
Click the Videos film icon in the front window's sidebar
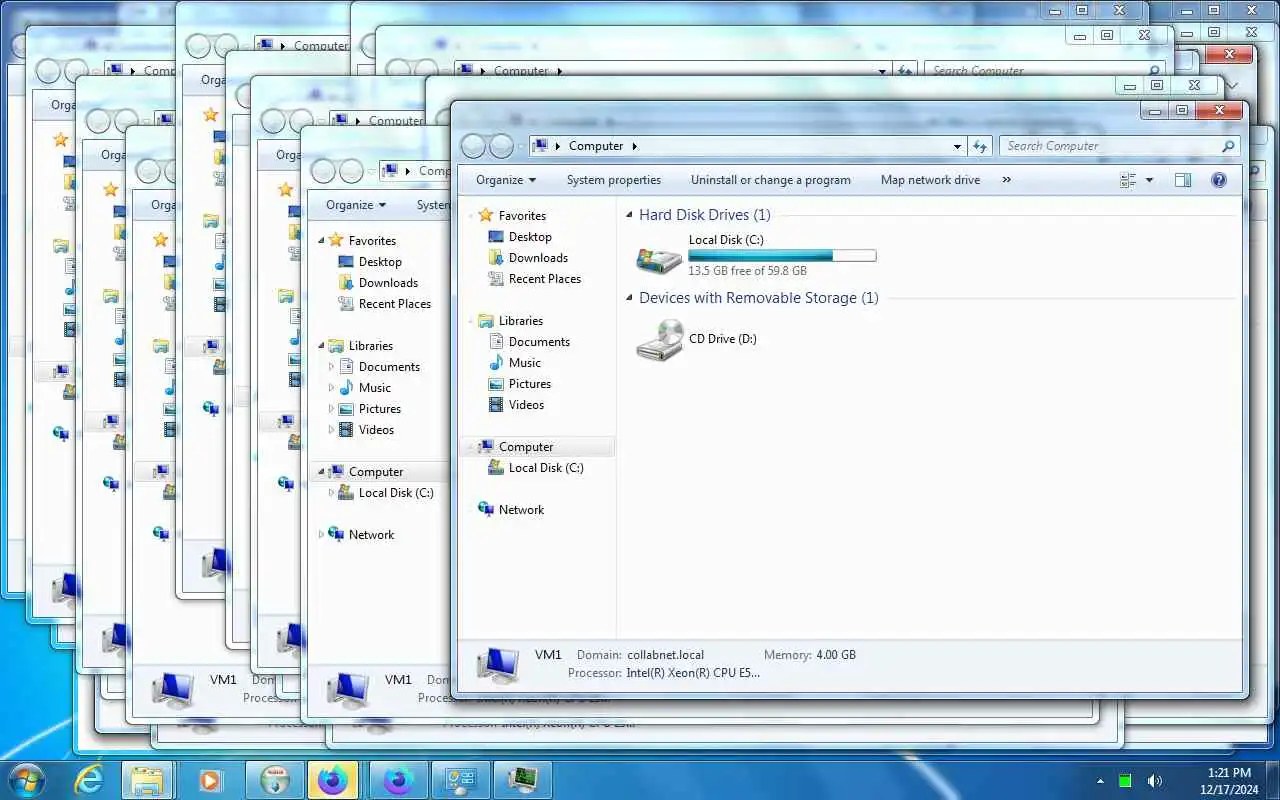pyautogui.click(x=496, y=405)
